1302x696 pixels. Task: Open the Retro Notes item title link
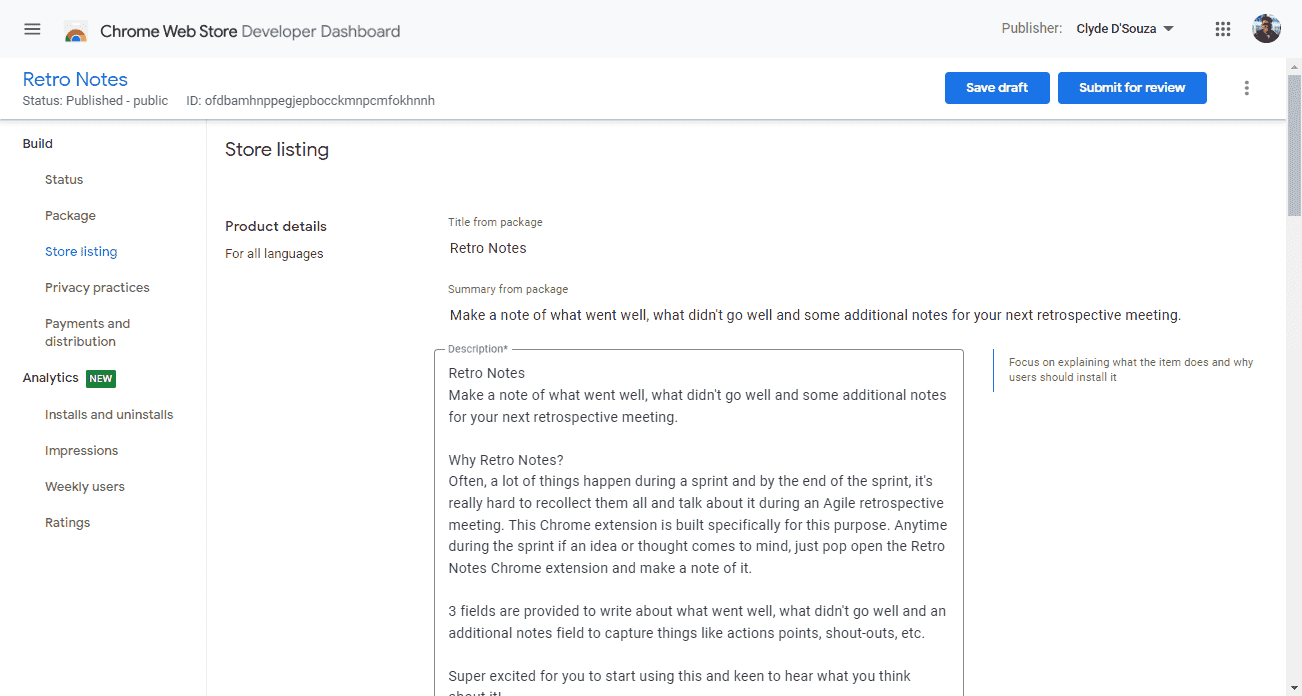point(75,79)
